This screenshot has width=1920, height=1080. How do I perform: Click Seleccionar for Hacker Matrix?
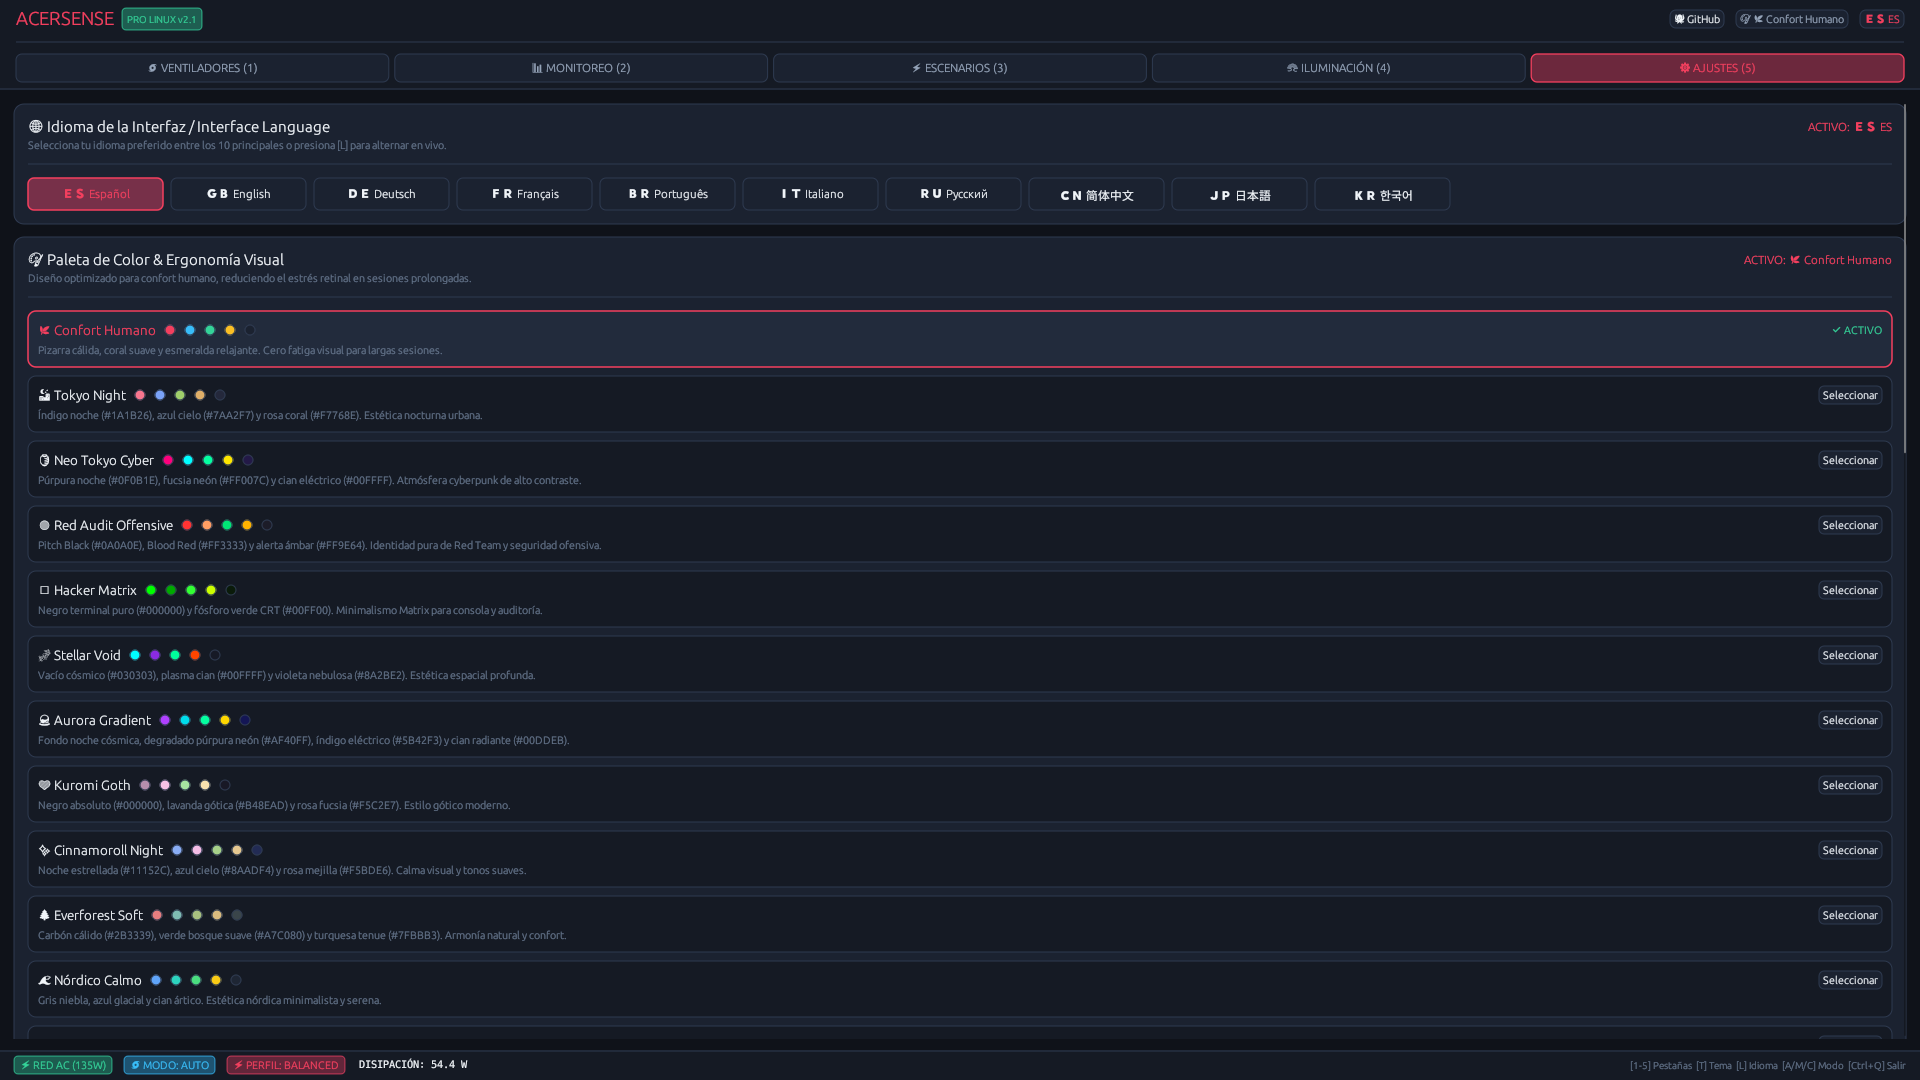[1849, 590]
